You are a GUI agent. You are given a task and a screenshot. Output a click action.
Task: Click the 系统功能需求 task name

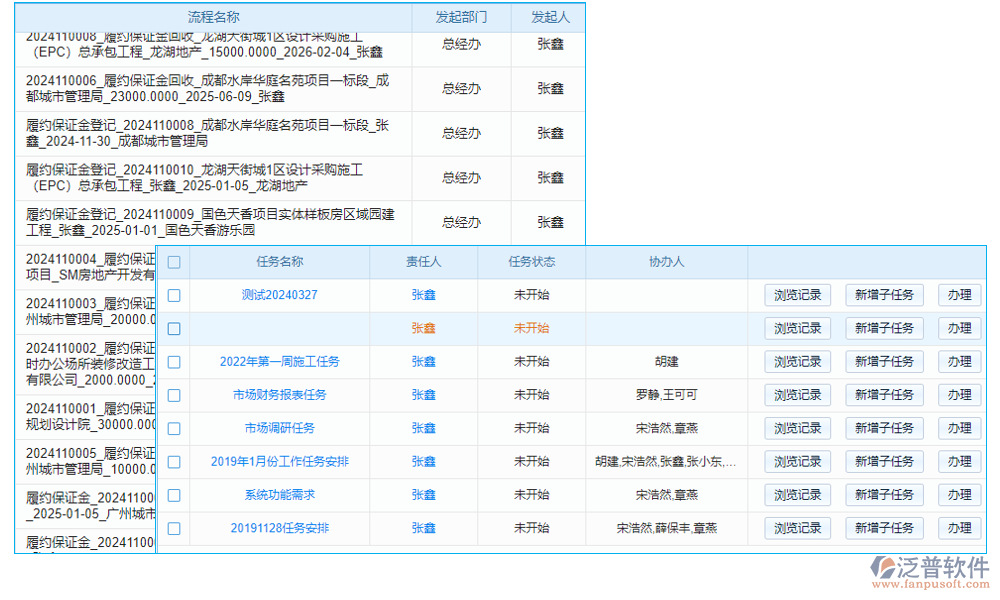click(x=278, y=494)
